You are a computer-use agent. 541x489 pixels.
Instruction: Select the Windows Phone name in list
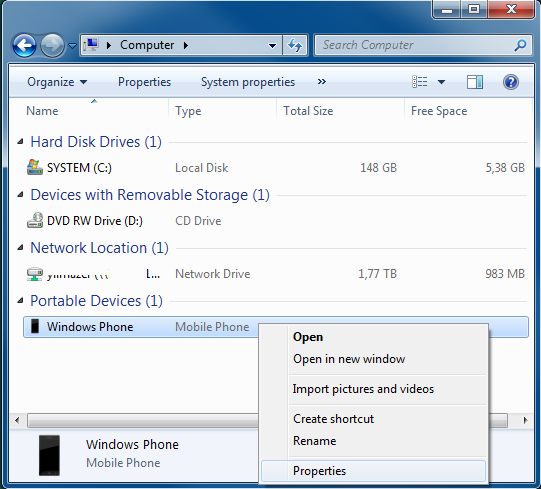90,327
